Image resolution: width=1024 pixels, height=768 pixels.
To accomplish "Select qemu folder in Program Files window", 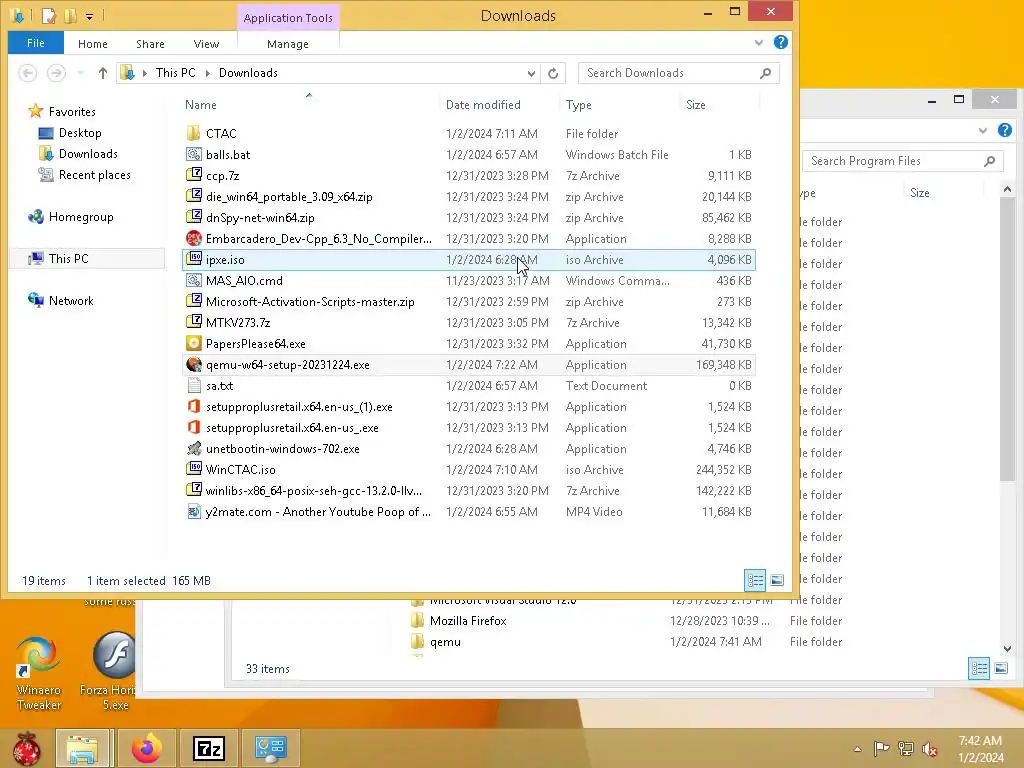I will [445, 641].
